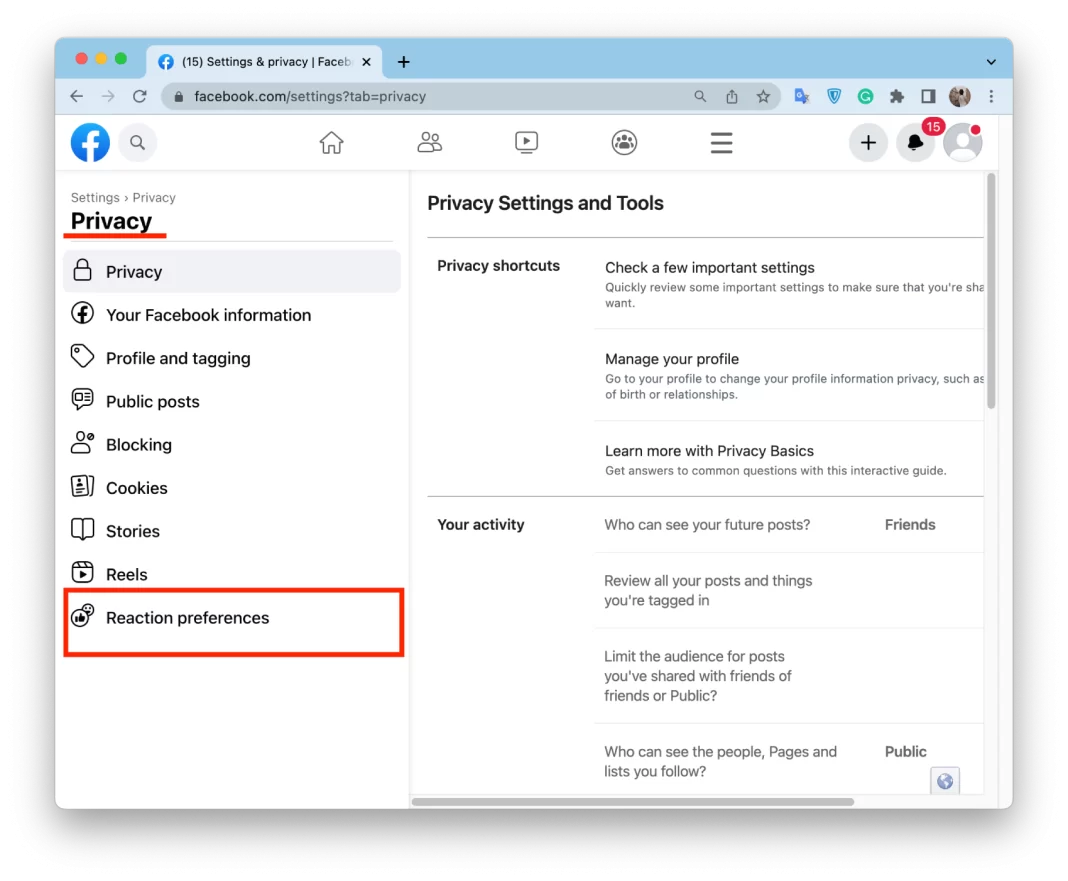
Task: Open notifications bell with 15 badge
Action: click(x=915, y=143)
